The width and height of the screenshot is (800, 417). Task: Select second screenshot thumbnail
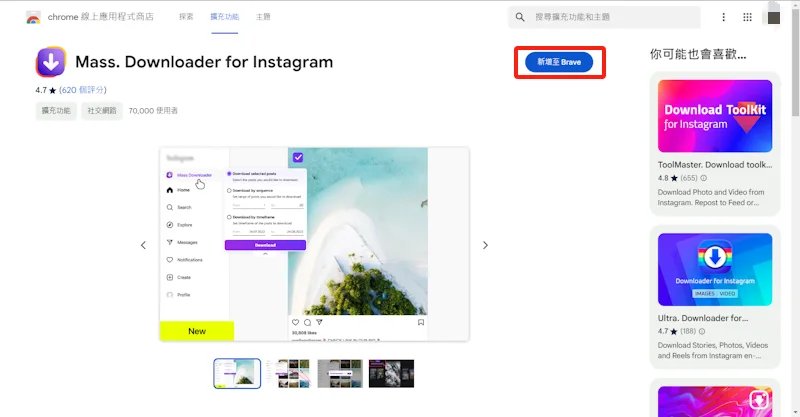click(289, 374)
